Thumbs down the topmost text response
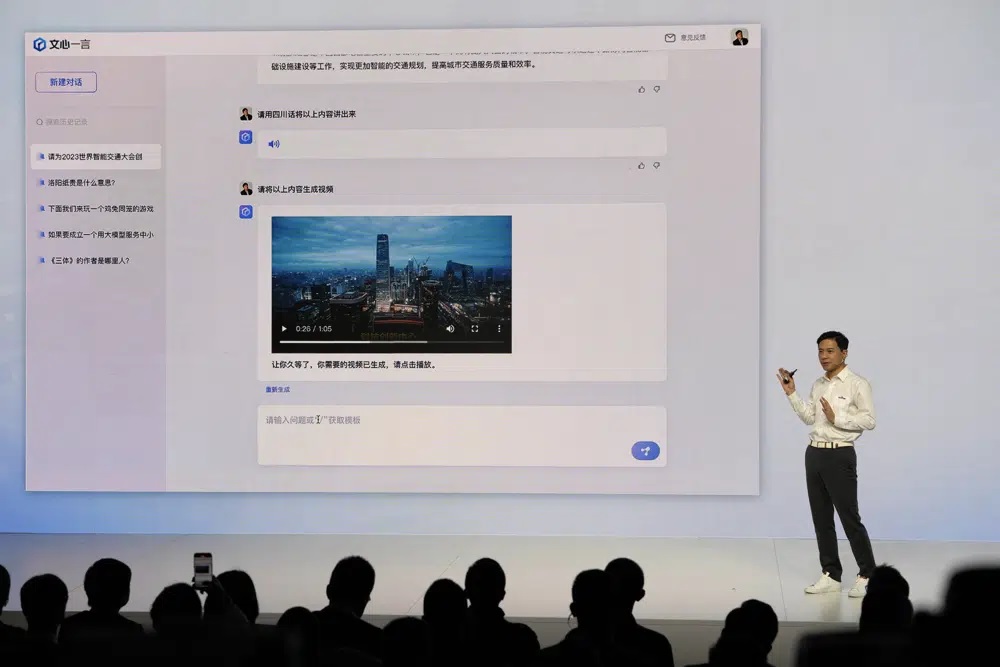 coord(657,89)
